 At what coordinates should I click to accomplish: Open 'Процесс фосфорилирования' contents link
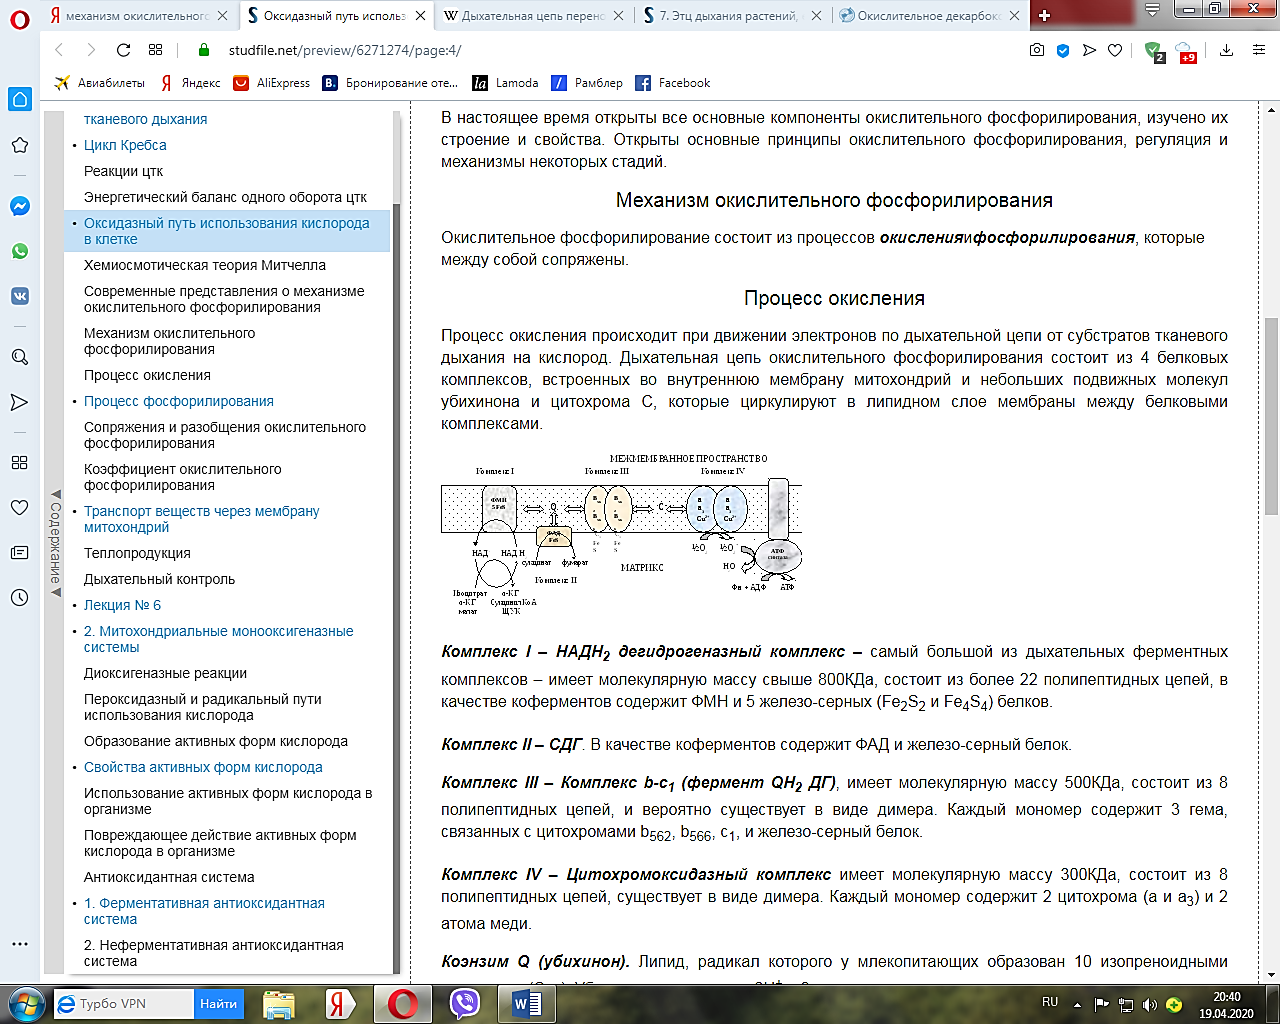click(x=179, y=401)
